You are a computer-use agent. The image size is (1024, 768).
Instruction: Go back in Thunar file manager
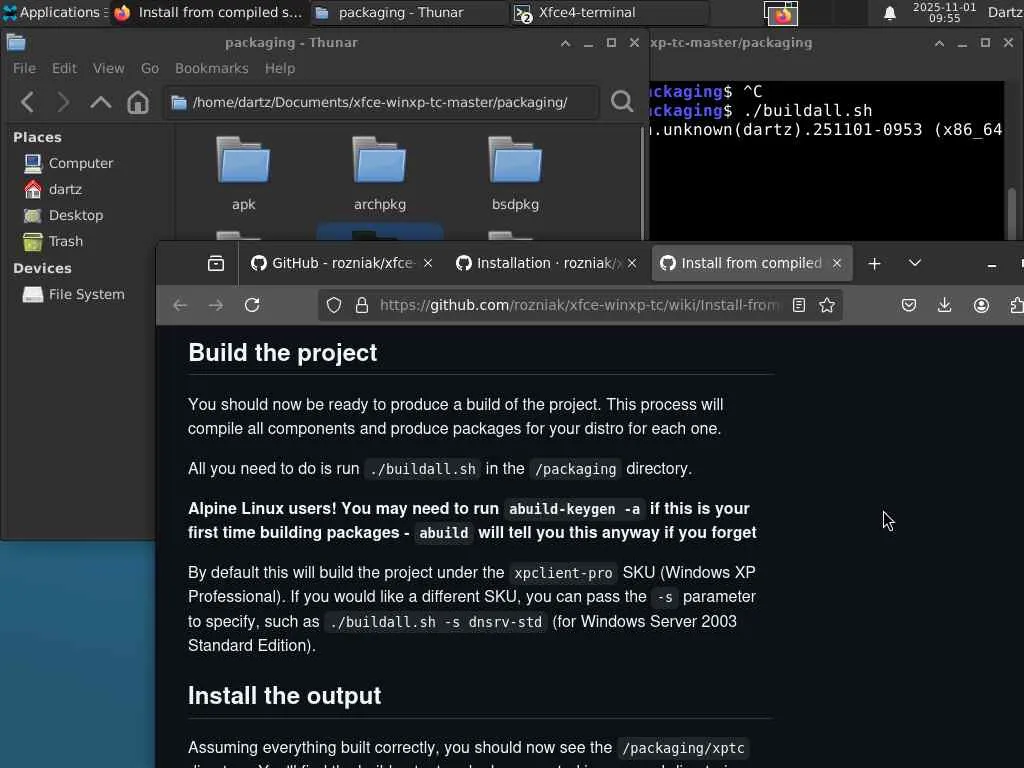[27, 103]
